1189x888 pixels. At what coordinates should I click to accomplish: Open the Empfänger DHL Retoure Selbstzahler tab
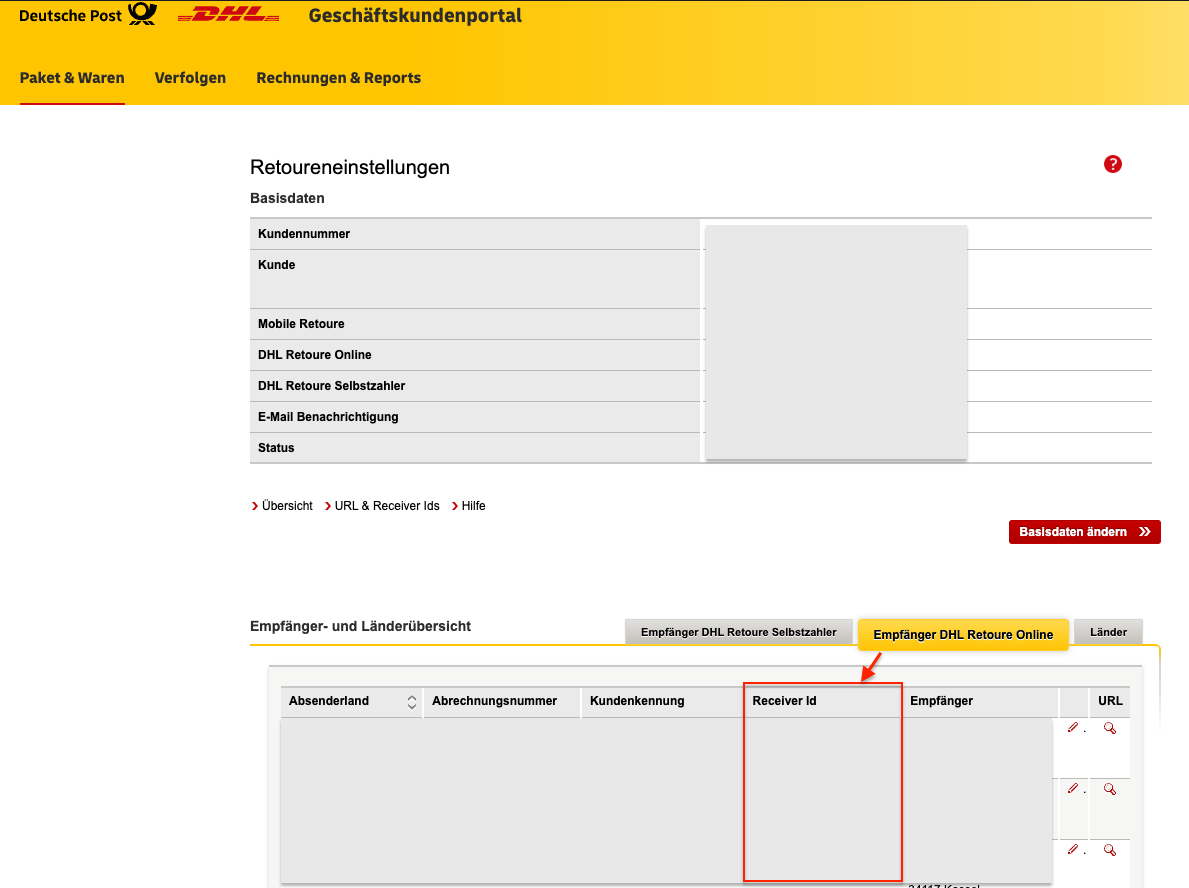point(738,631)
